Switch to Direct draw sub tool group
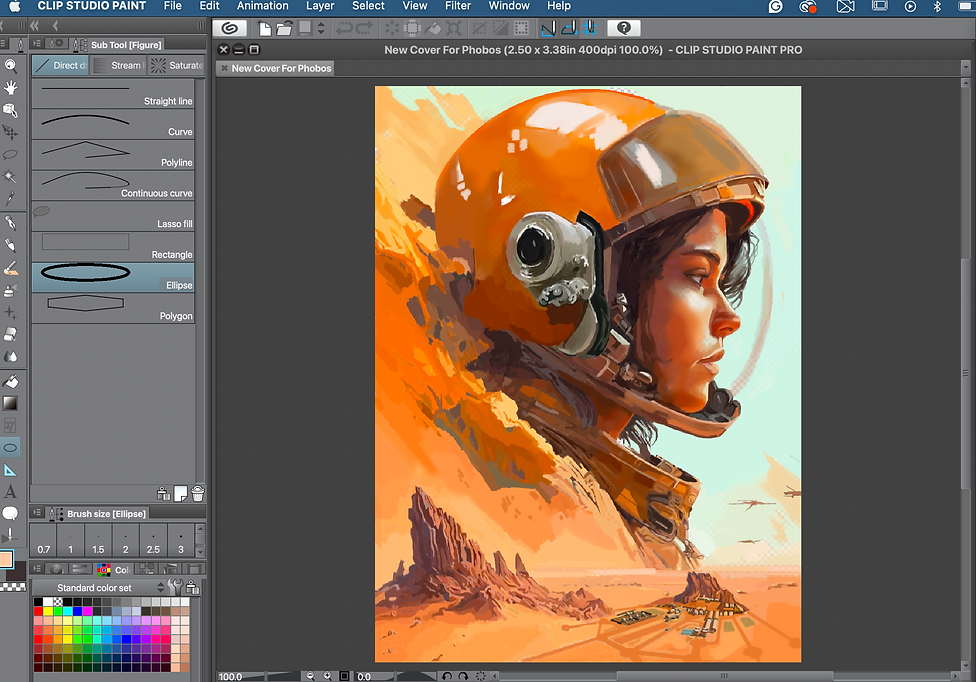 tap(60, 65)
